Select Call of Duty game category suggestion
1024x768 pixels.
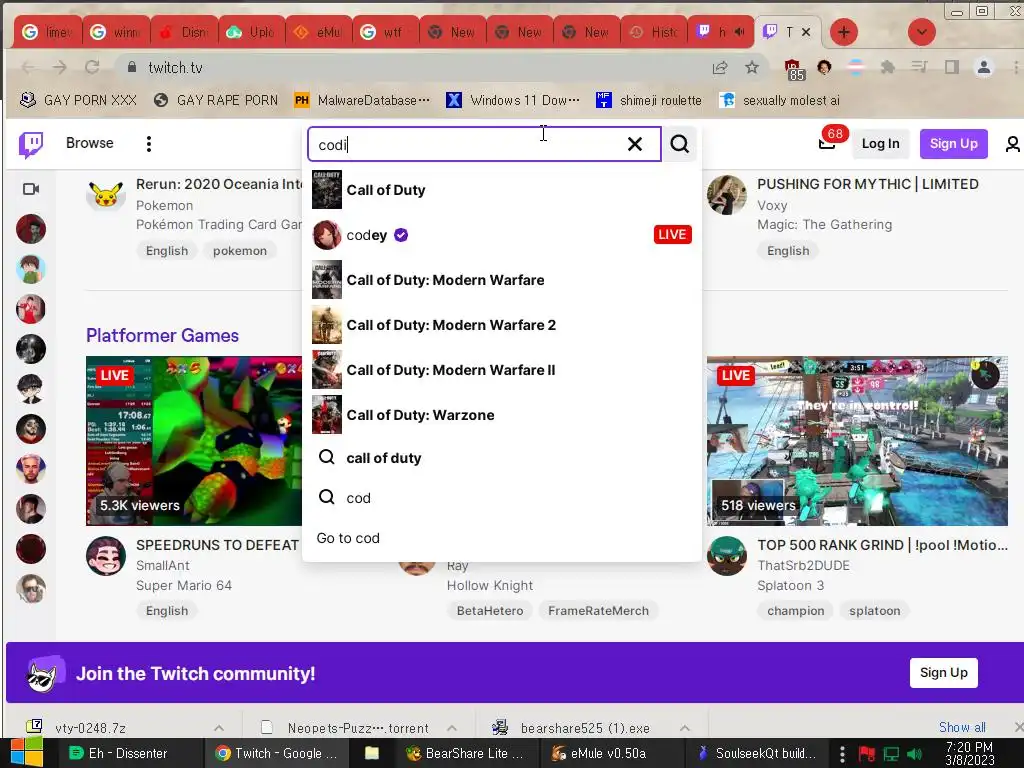tap(502, 190)
